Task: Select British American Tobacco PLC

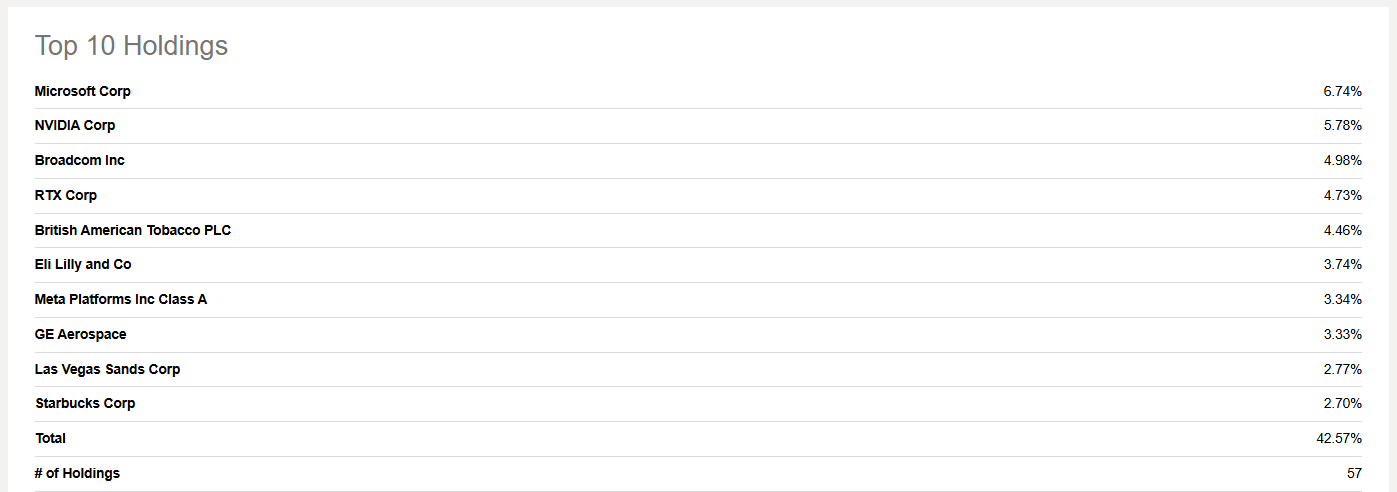Action: (133, 230)
